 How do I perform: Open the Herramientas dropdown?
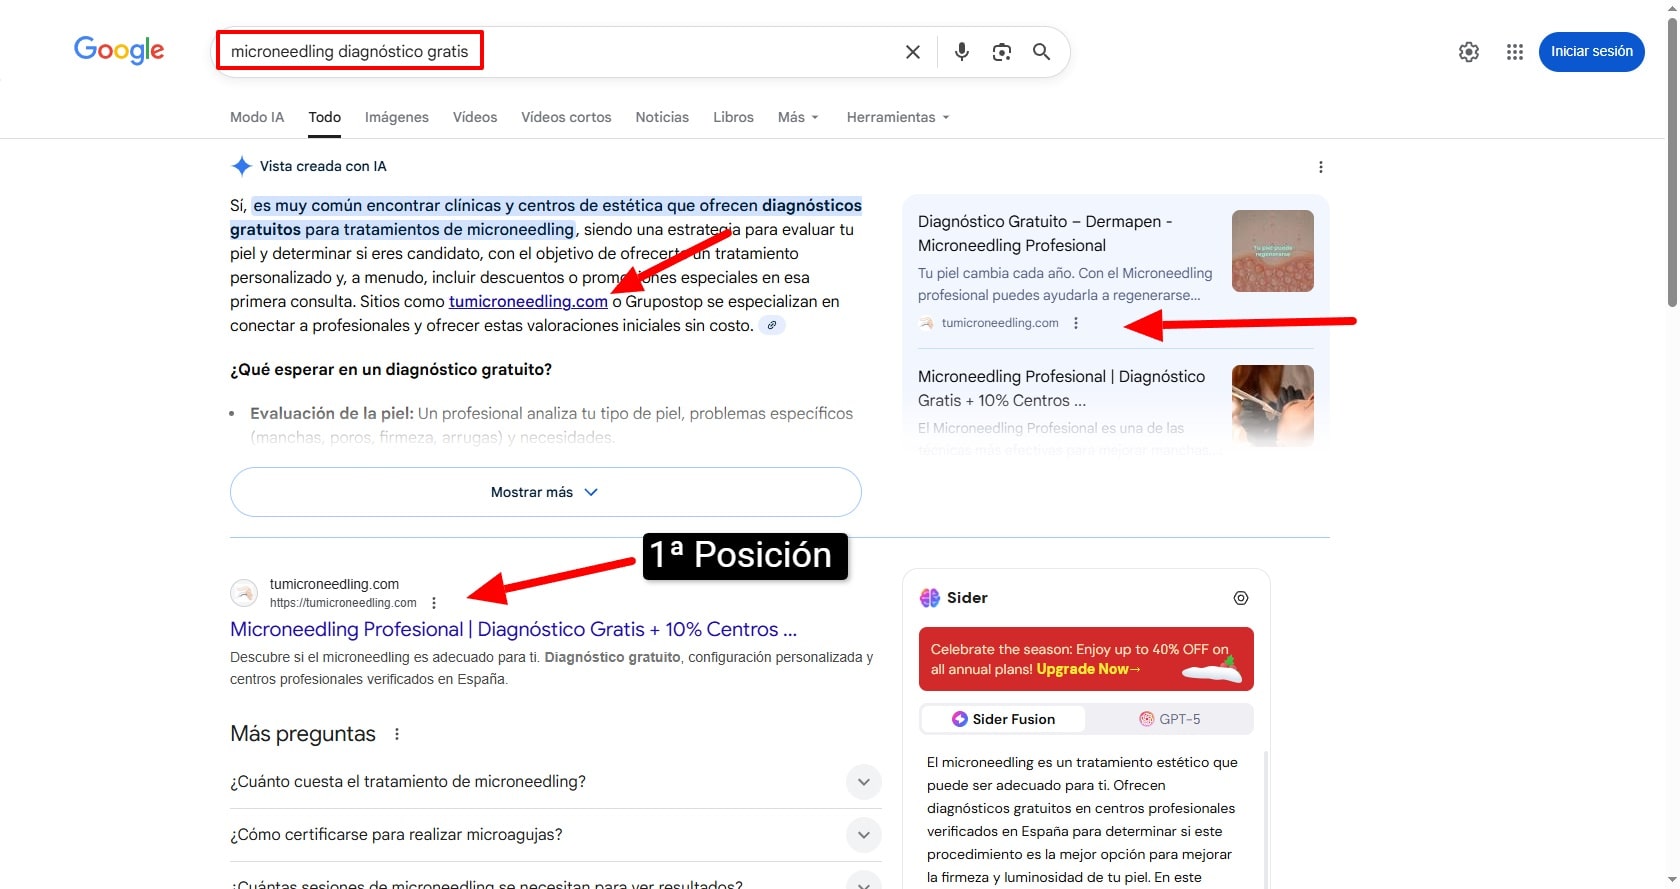click(x=897, y=117)
